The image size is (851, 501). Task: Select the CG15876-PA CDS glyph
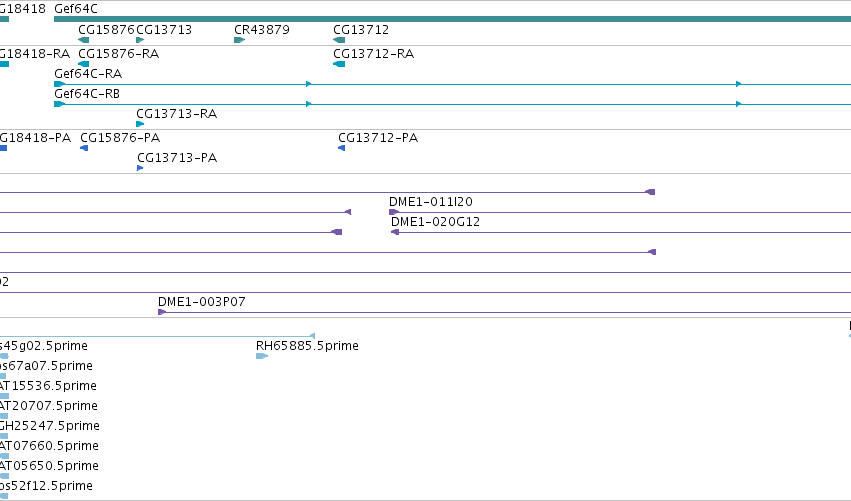point(84,148)
